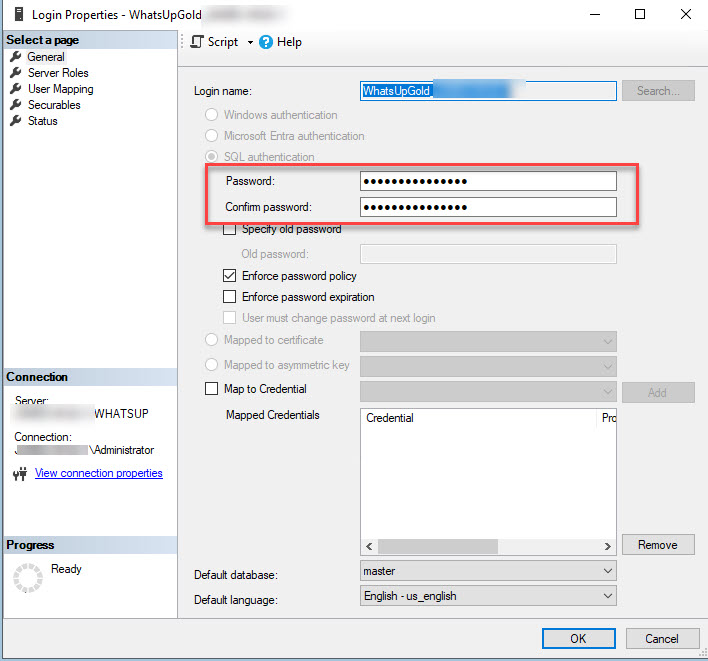Screen dimensions: 708x661
Task: Open the Status page
Action: click(x=42, y=121)
